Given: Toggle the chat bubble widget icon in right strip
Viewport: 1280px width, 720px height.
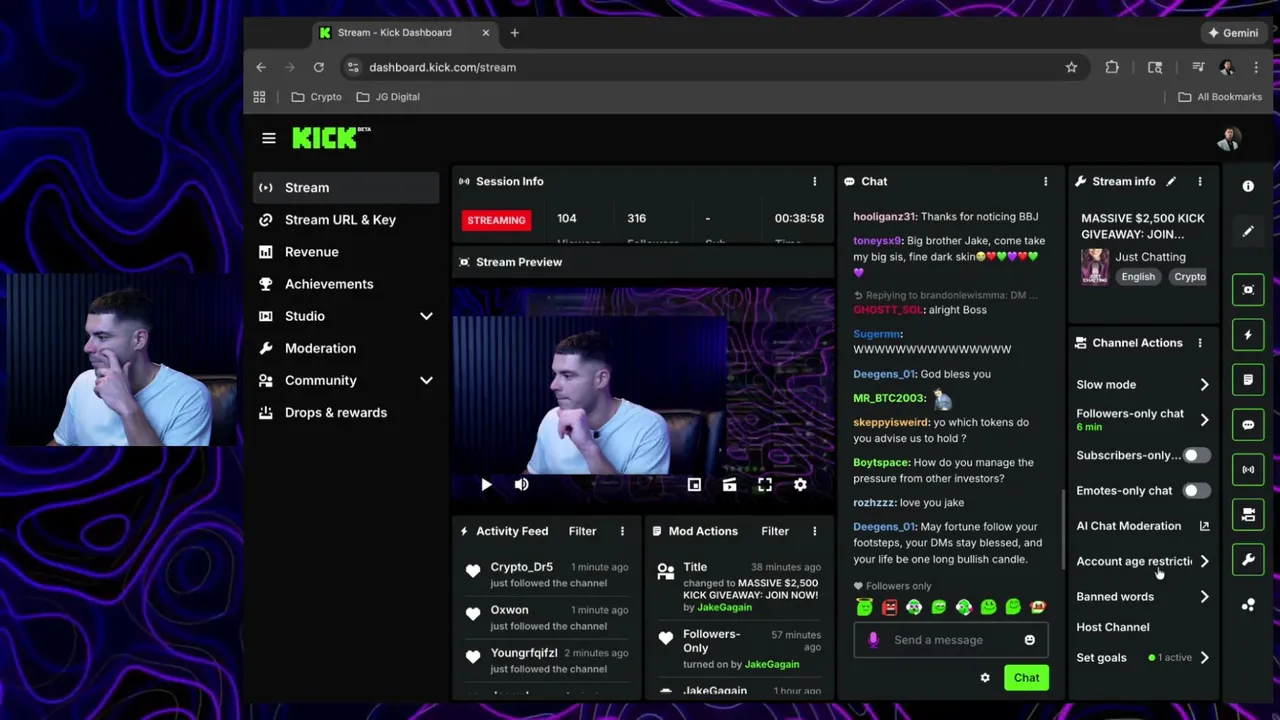Looking at the screenshot, I should coord(1248,425).
